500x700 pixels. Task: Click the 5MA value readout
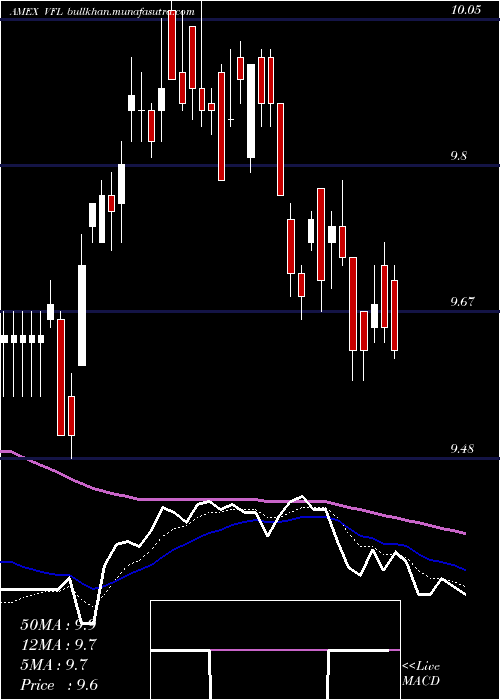coord(54,665)
